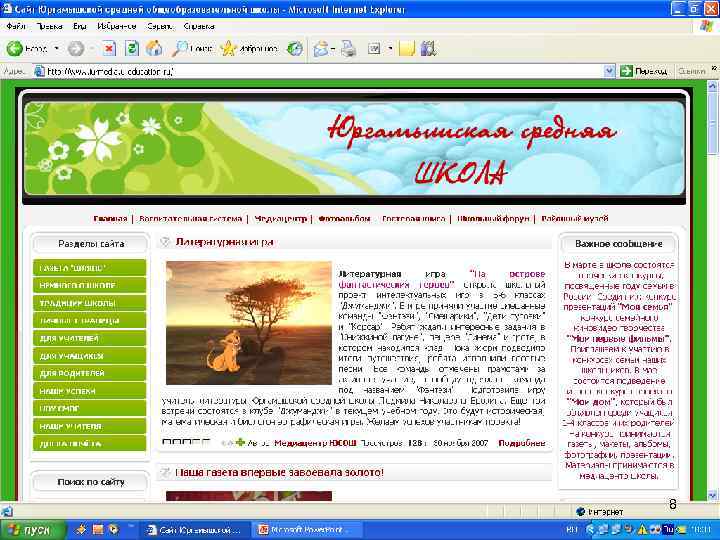
Task: Click the vertical scrollbar up arrow
Action: (712, 85)
